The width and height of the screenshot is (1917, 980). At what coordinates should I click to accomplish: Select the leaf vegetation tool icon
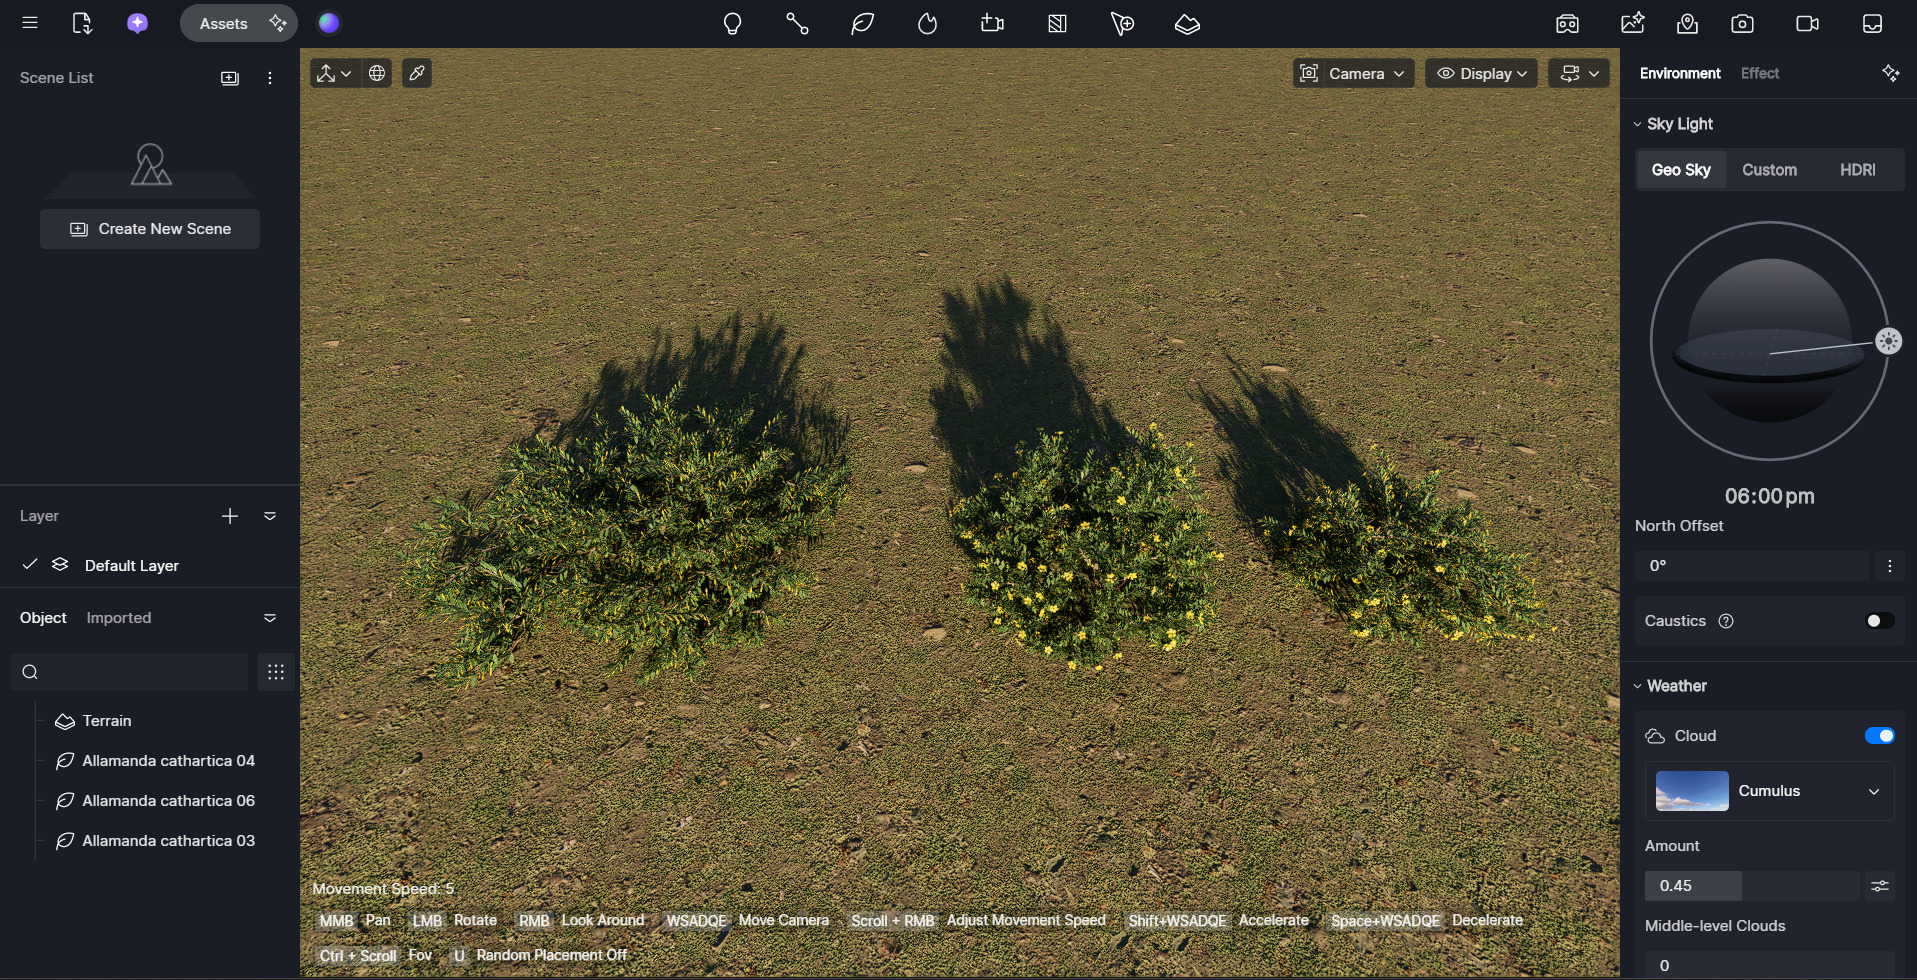click(x=862, y=24)
